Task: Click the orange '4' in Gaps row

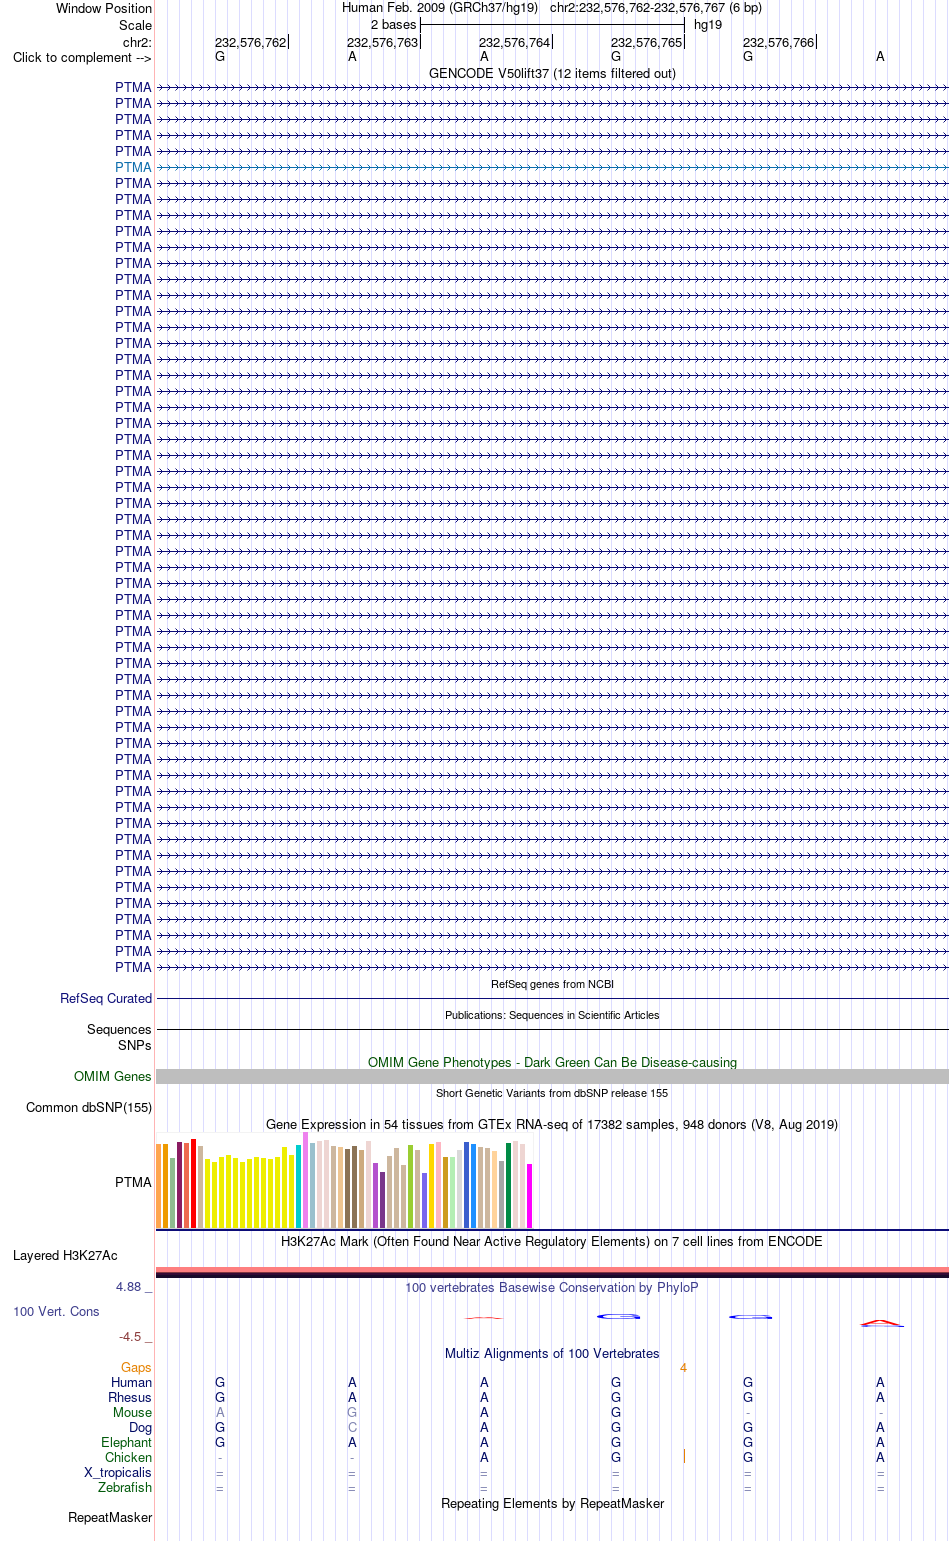Action: click(683, 1367)
